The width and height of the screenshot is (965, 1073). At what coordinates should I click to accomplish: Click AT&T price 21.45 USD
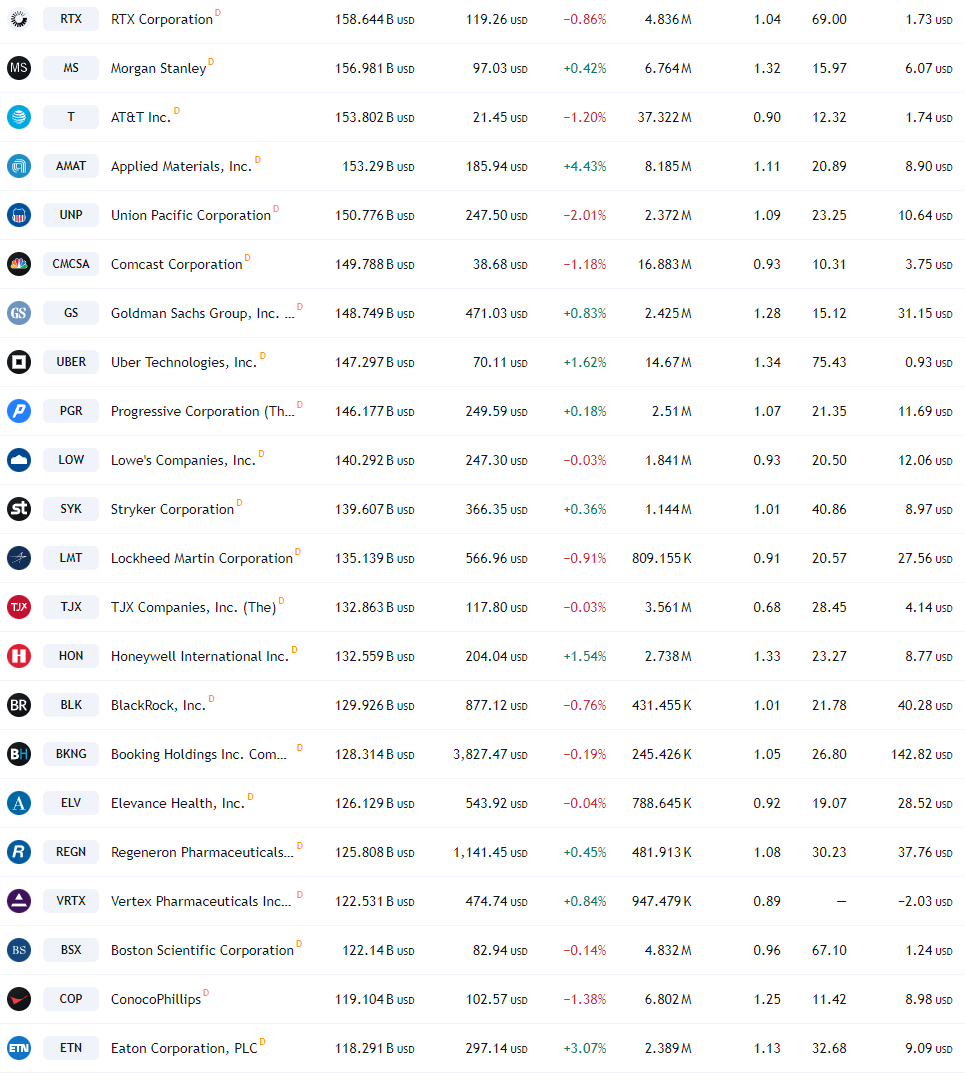500,118
